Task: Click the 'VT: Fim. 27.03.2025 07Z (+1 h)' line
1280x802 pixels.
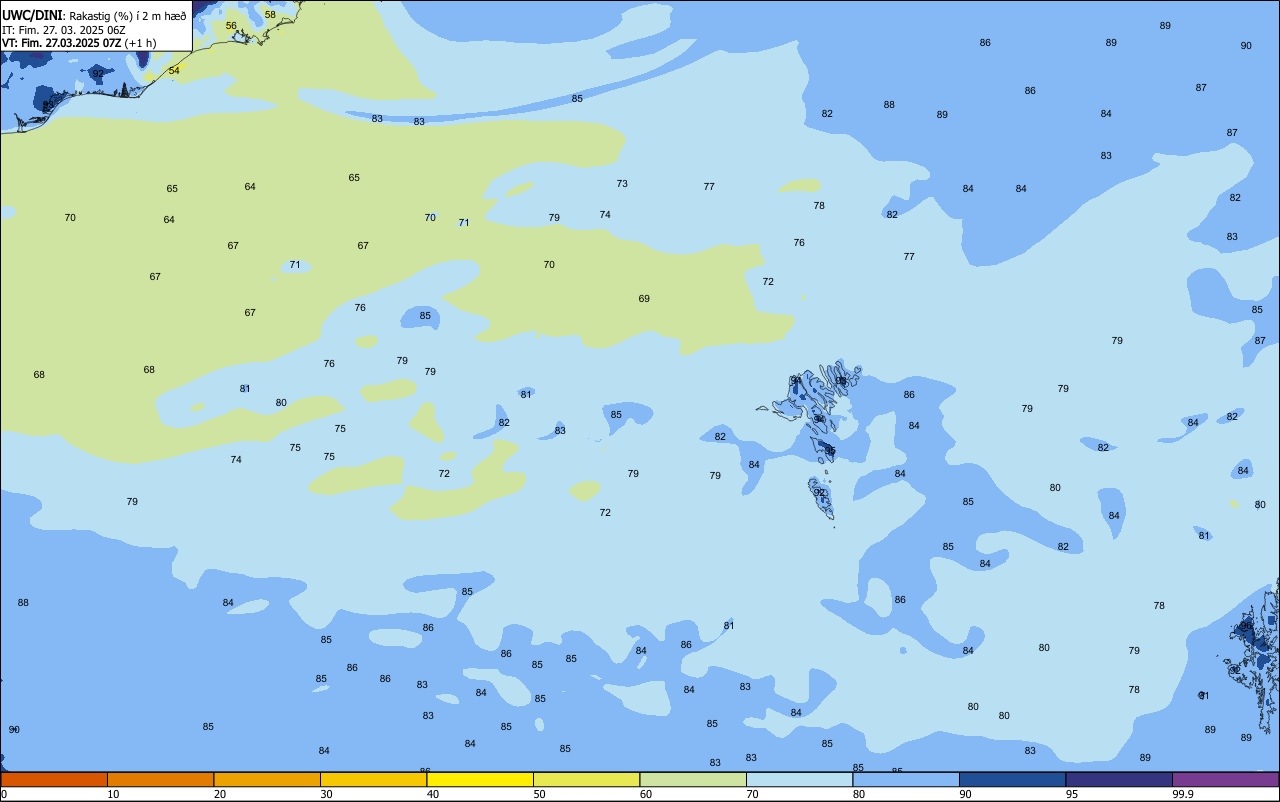Action: [x=79, y=43]
